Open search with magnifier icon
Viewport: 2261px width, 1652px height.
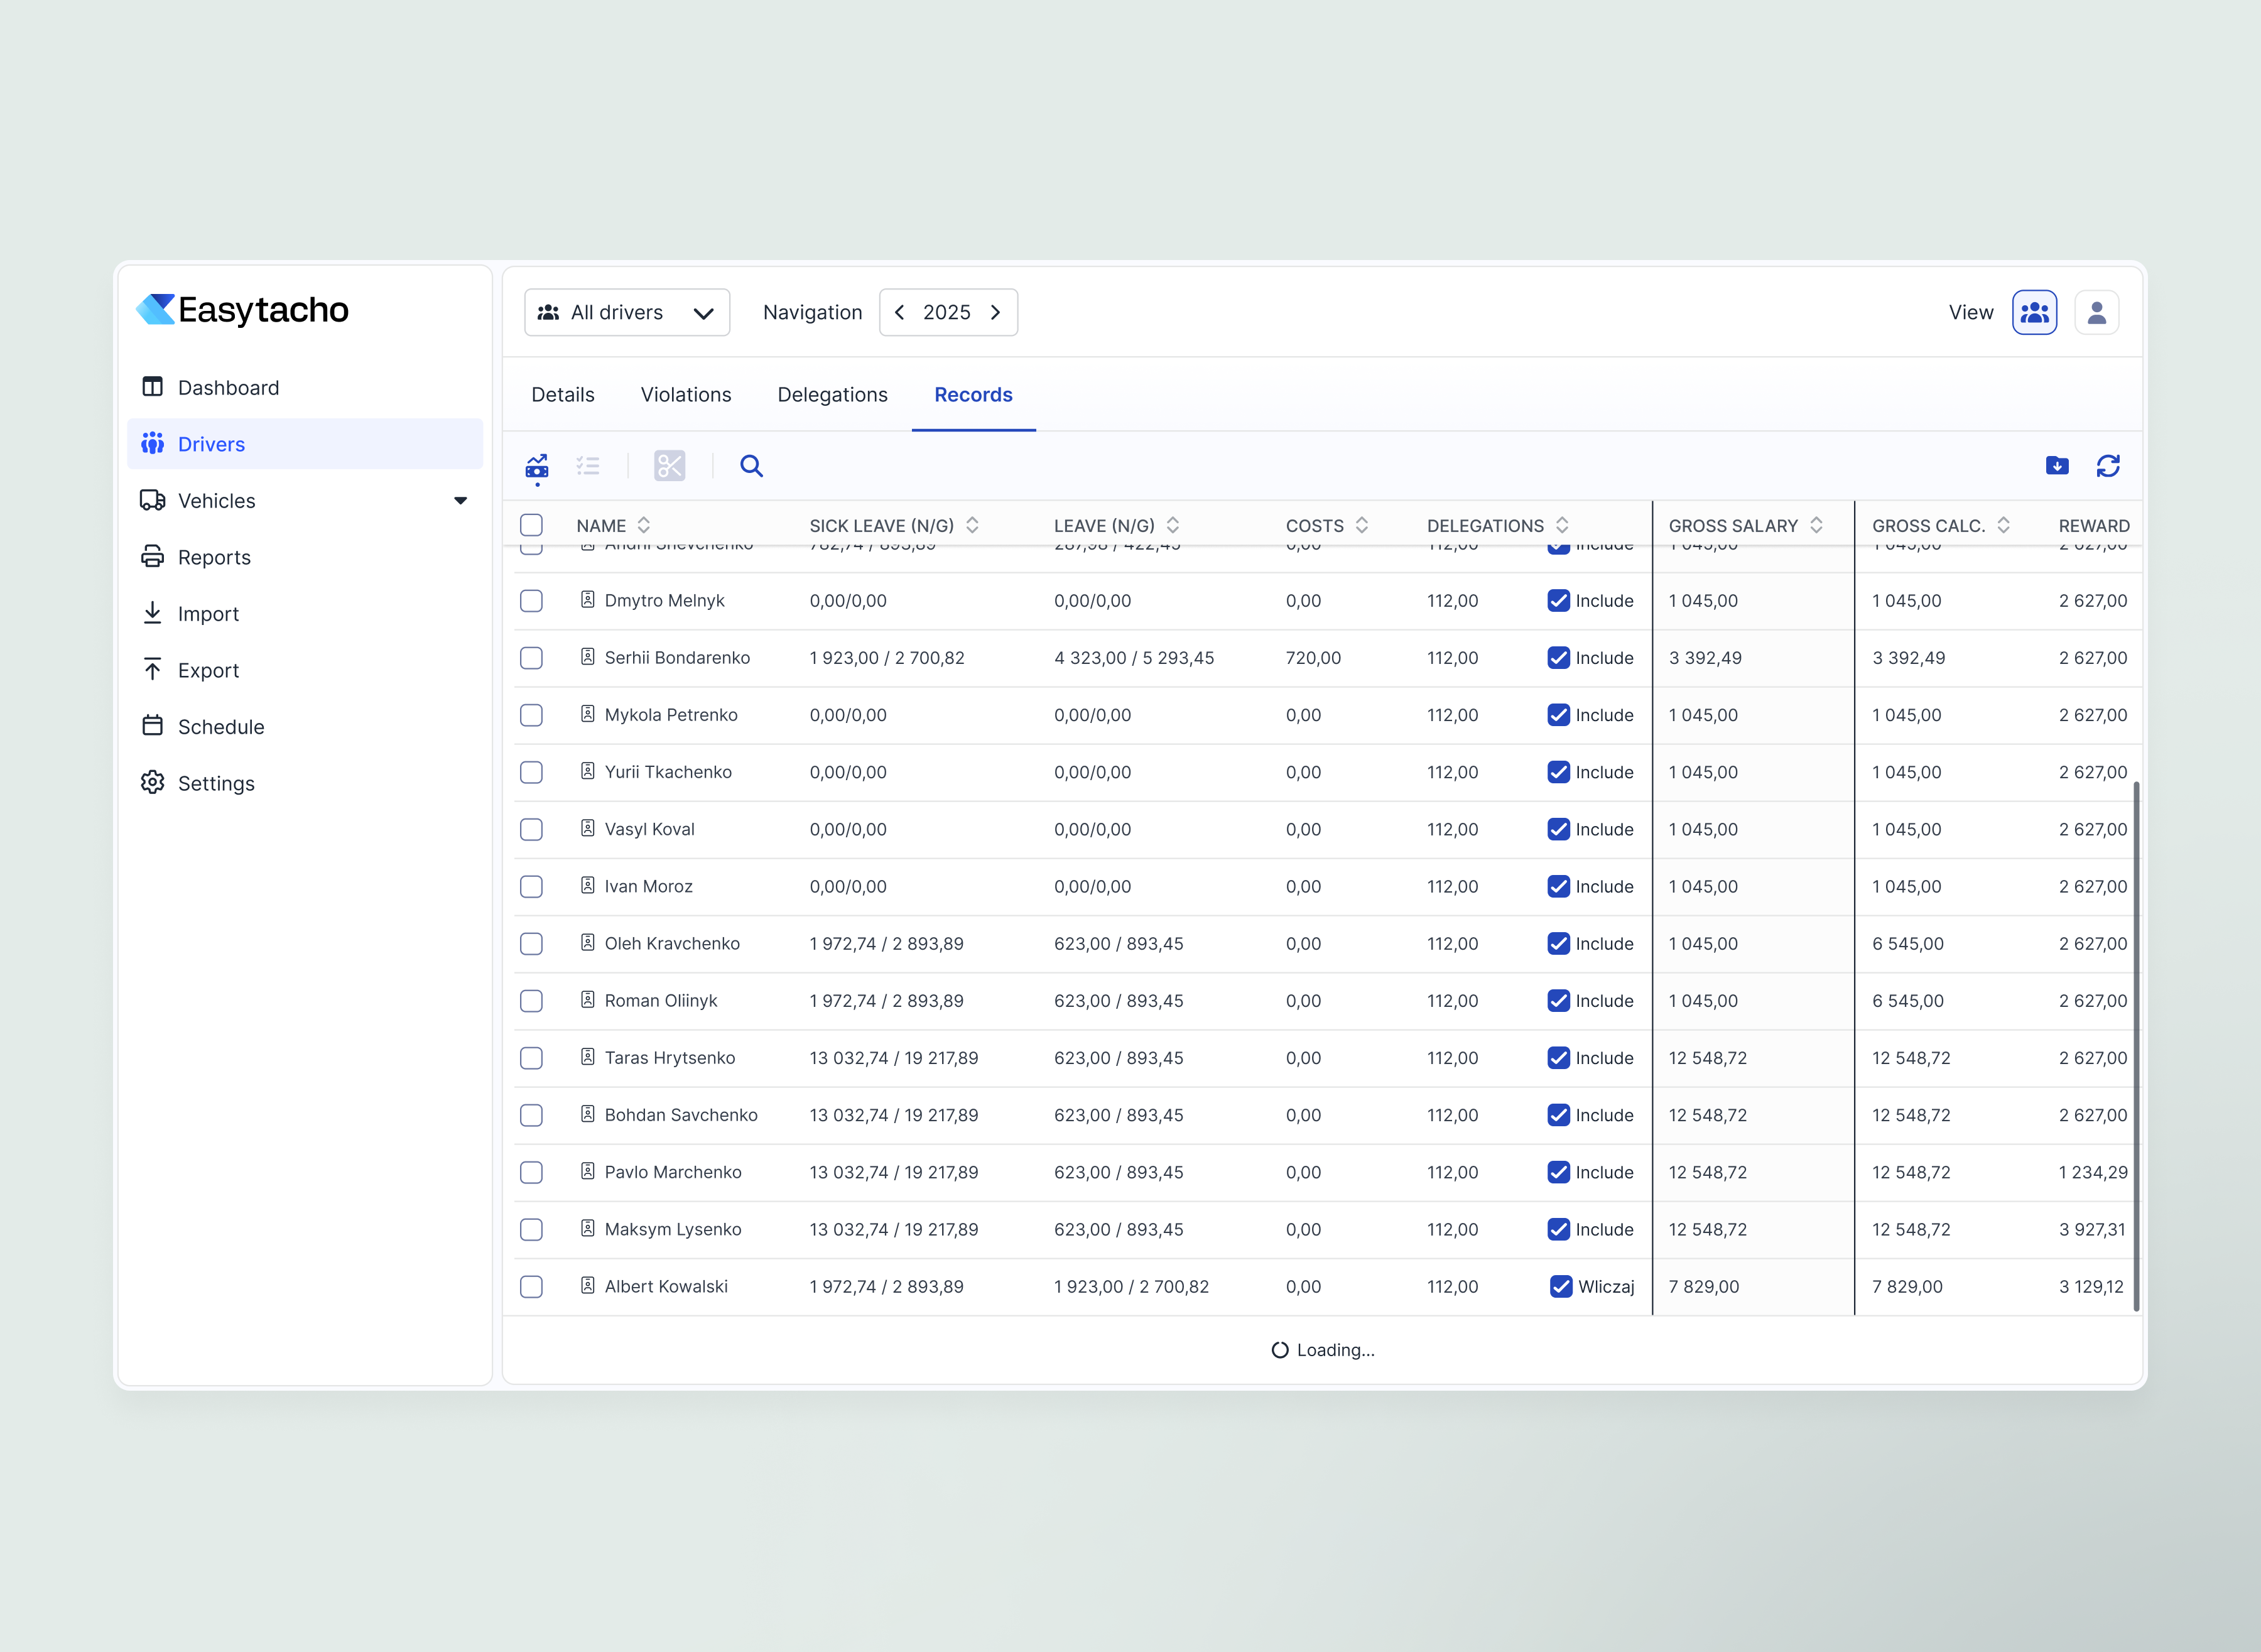click(x=752, y=466)
